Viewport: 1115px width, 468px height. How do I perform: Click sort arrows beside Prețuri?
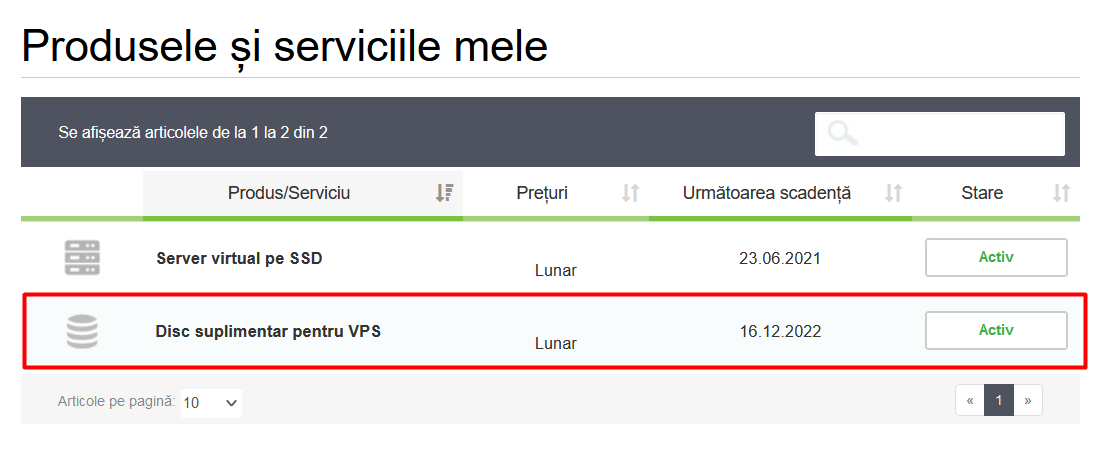pyautogui.click(x=630, y=193)
